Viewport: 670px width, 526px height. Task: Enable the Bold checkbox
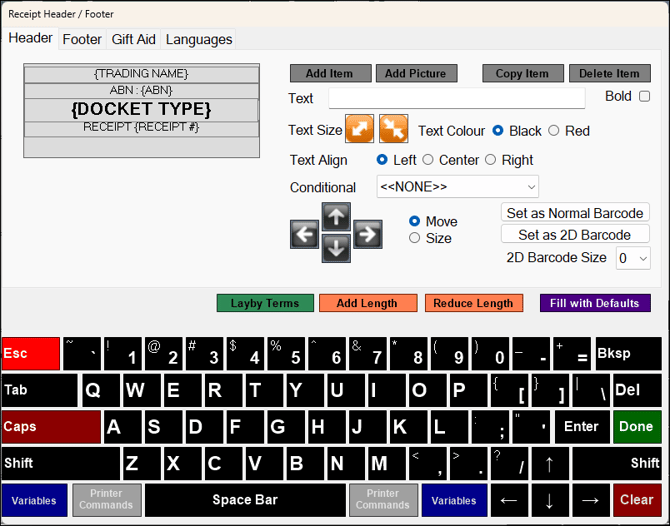(x=644, y=96)
